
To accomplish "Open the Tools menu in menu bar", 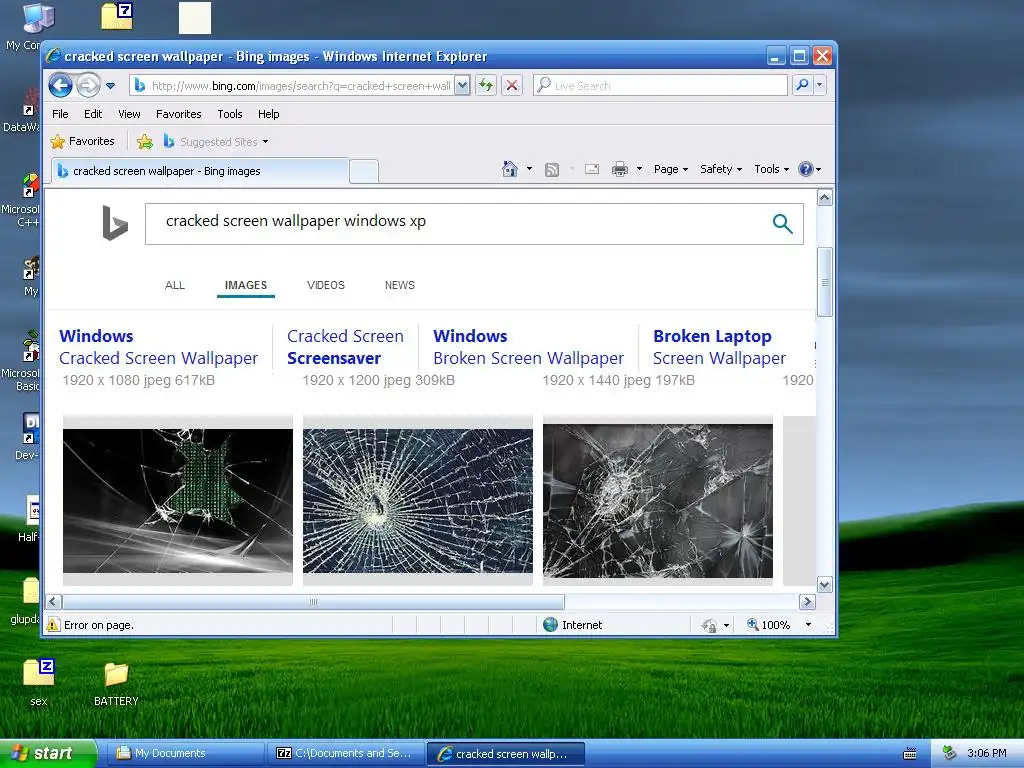I will [230, 114].
